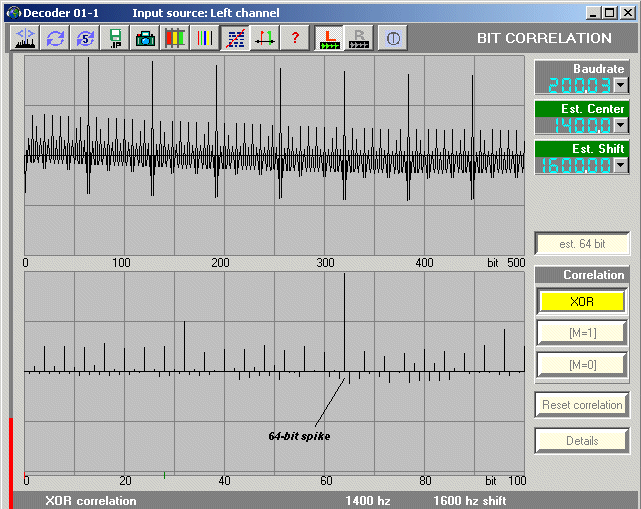Select the Left channel input toggle
Screen dimensions: 641x509
329,38
